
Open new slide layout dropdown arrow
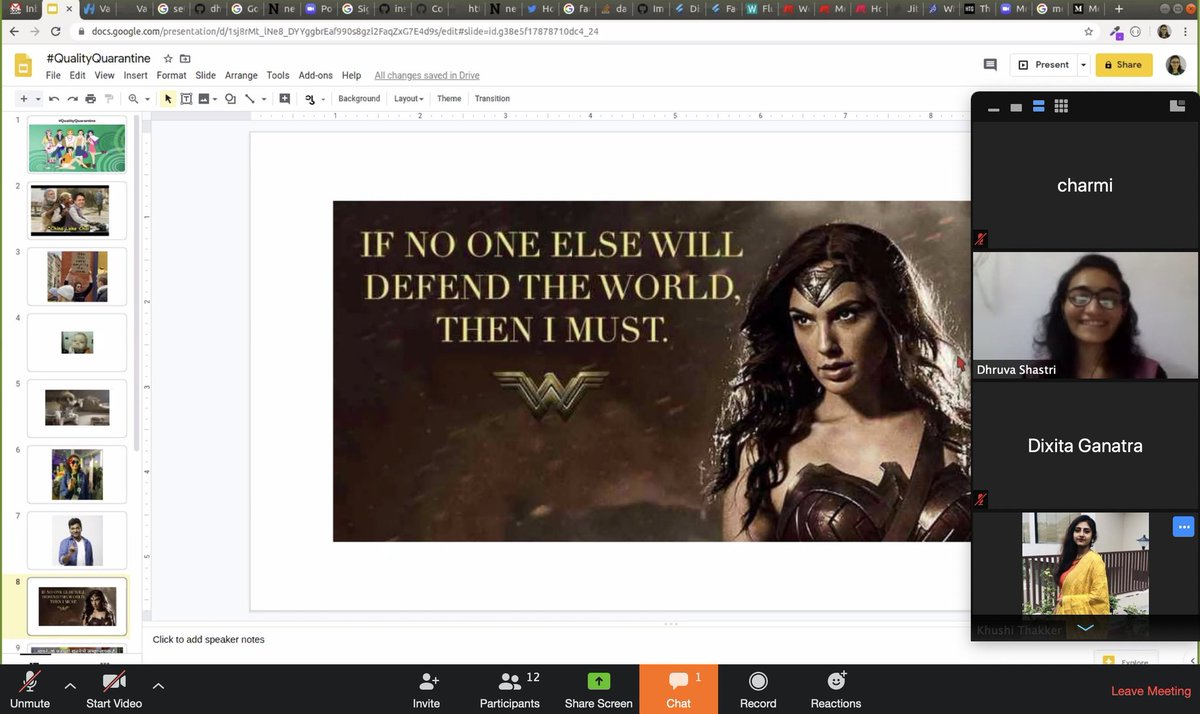click(38, 99)
